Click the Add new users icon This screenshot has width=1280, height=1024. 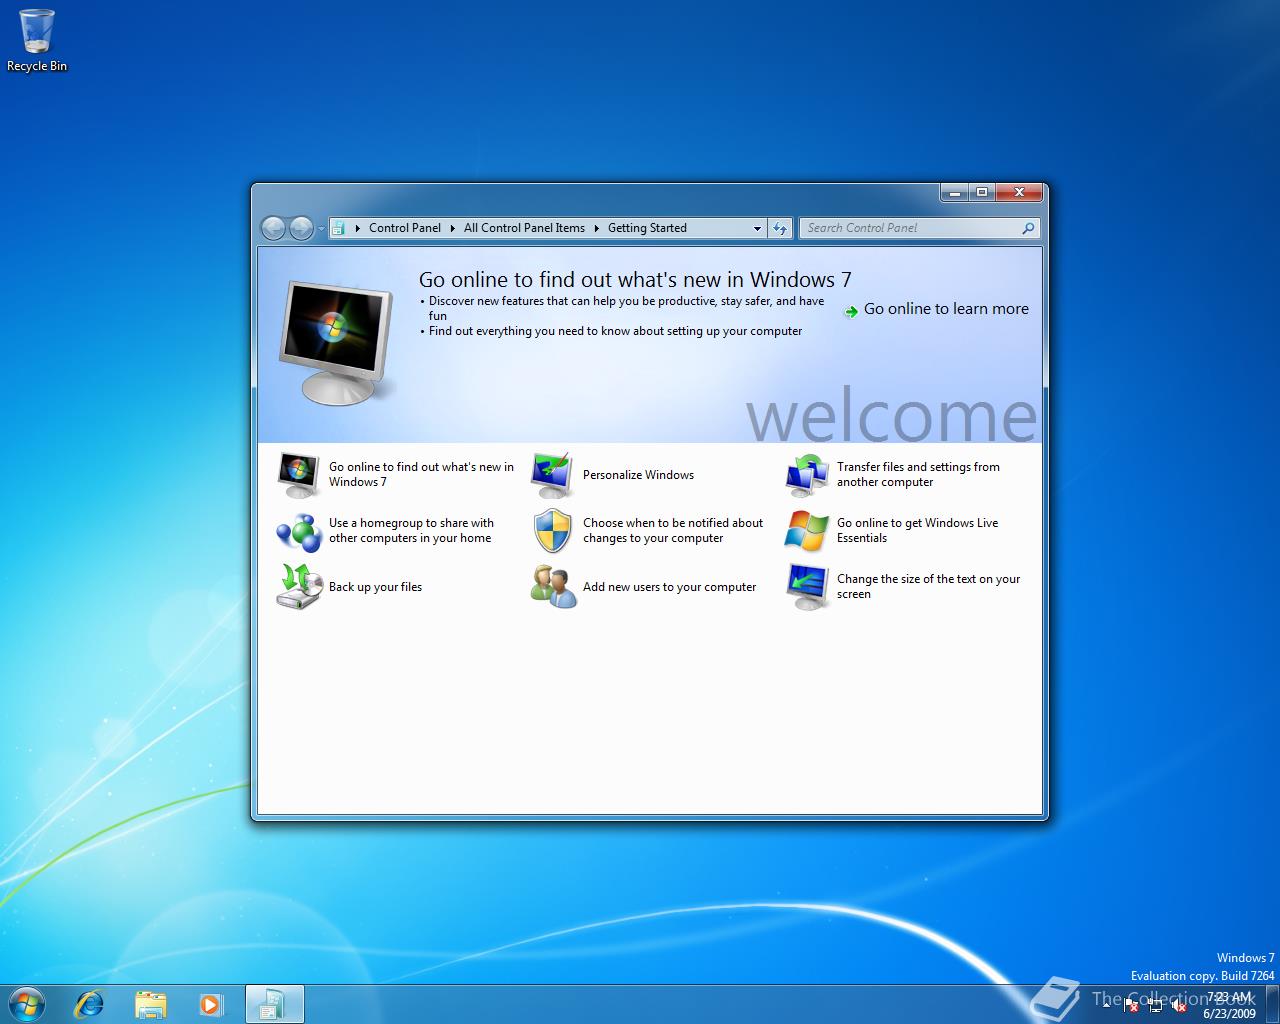[552, 587]
